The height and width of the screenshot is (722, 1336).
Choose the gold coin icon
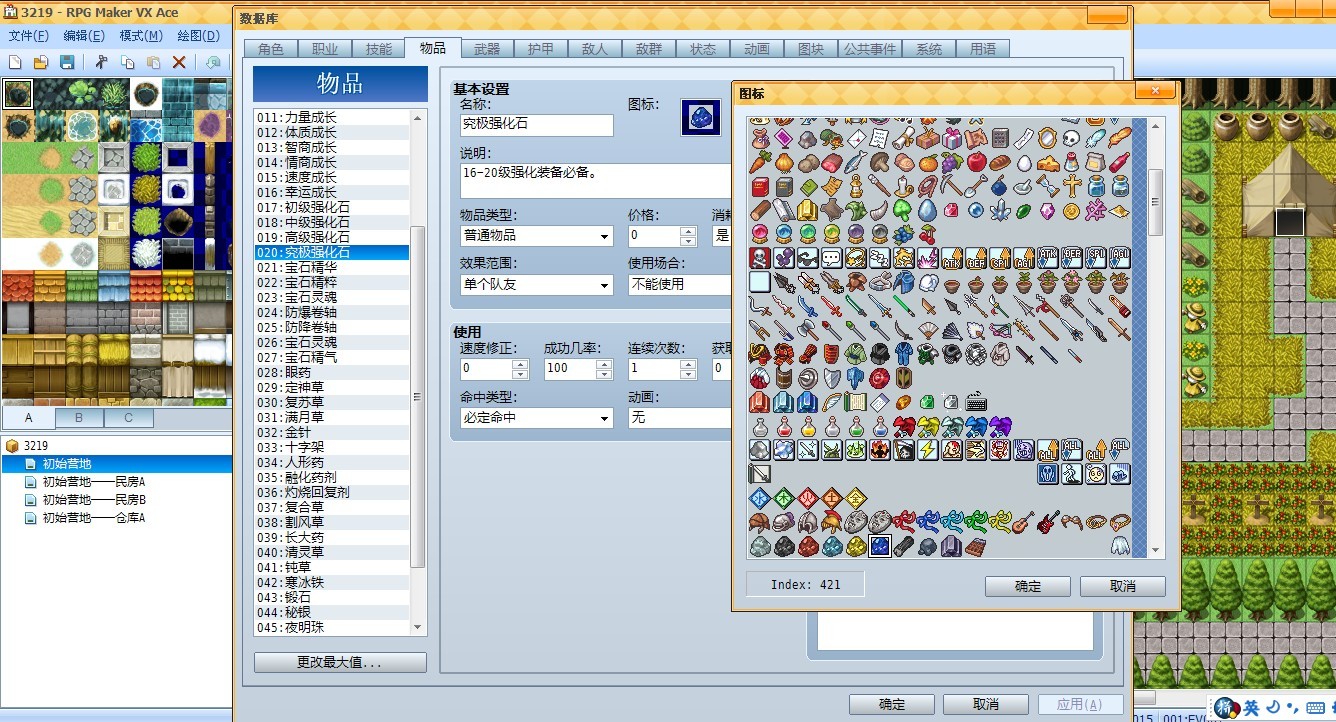pyautogui.click(x=1072, y=210)
